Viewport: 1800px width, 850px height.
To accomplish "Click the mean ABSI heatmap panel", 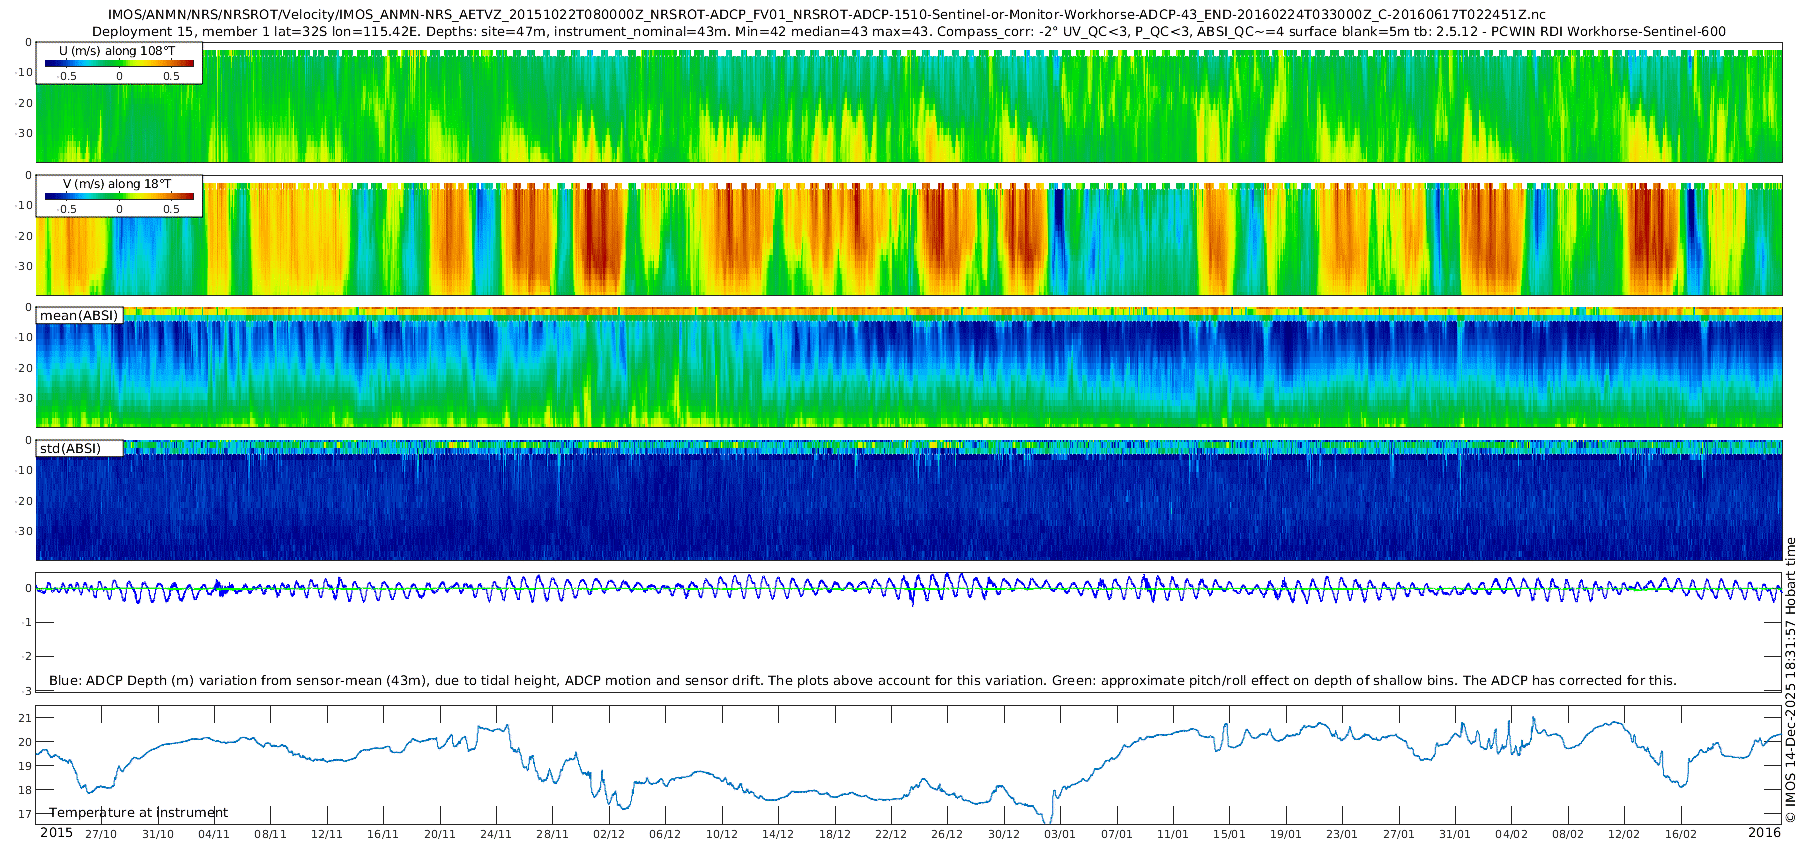I will (x=909, y=367).
